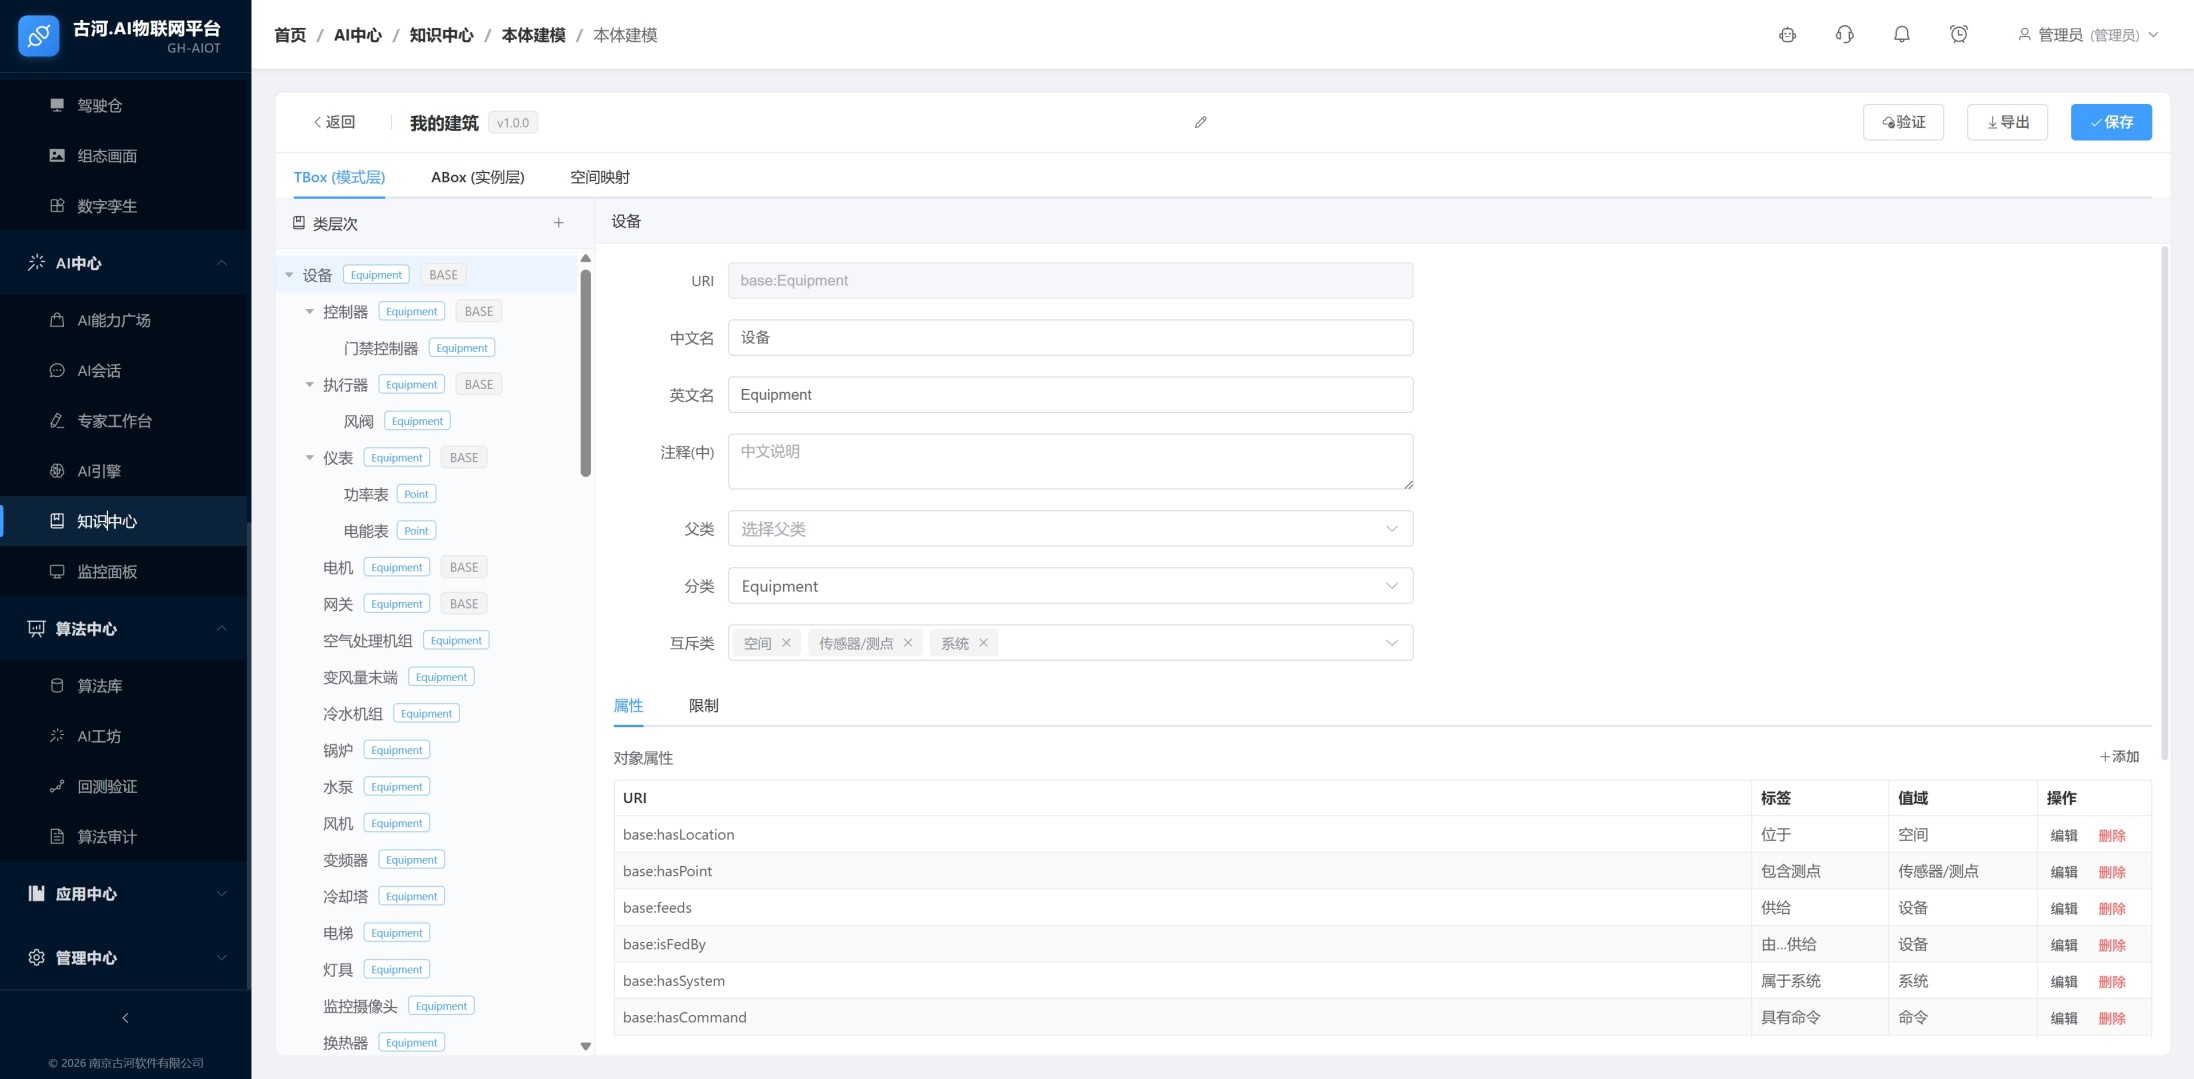Viewport: 2194px width, 1079px height.
Task: Click the platform logo icon
Action: pos(39,36)
